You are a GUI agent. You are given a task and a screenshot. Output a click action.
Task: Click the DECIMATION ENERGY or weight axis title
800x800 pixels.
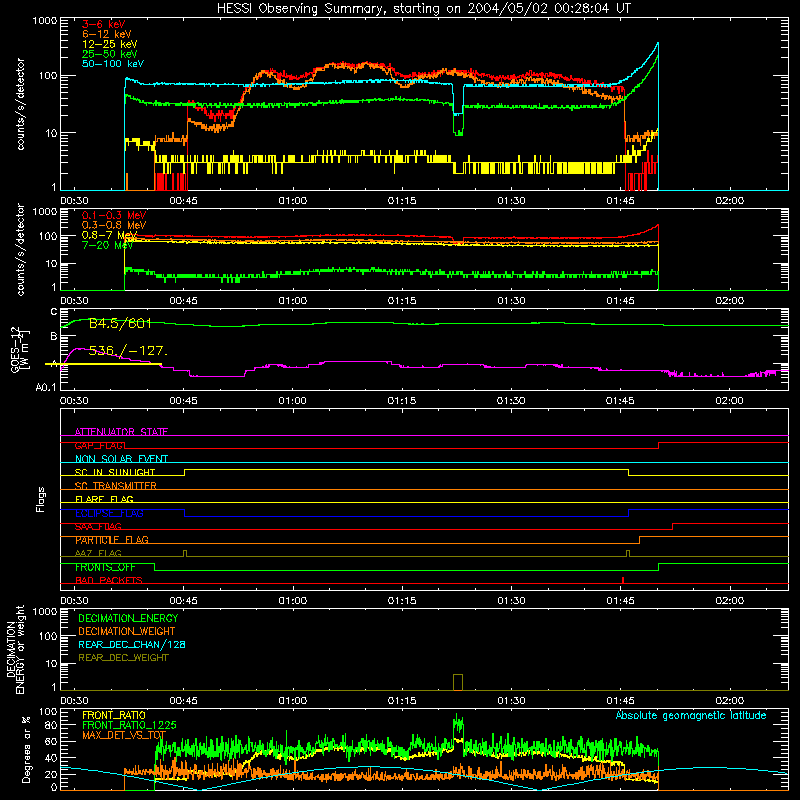coord(15,649)
